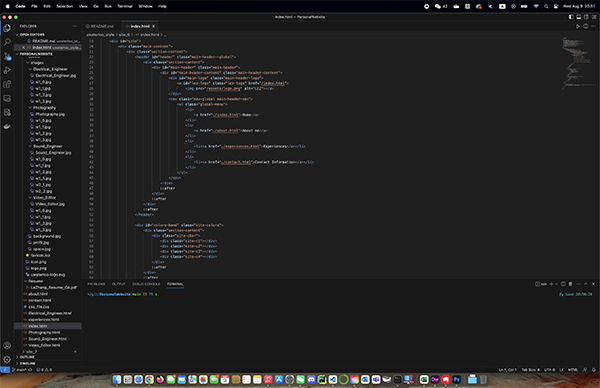Open the Manage gear icon
This screenshot has width=600, height=388.
tap(7, 360)
